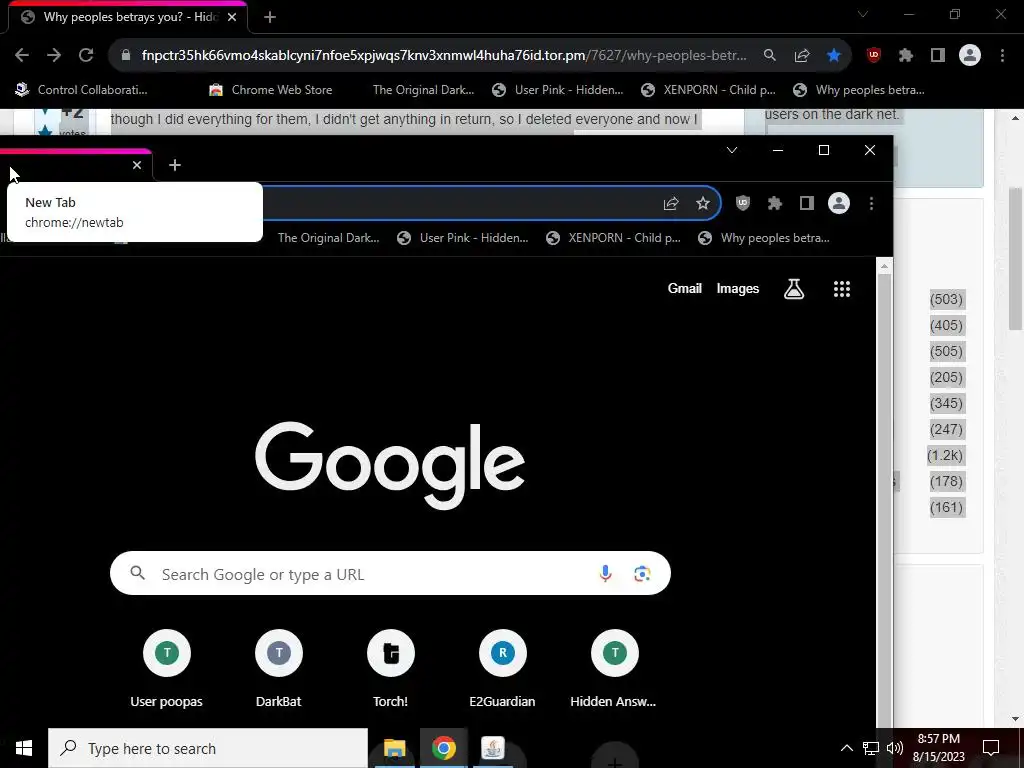
Task: Open the Java app on the taskbar
Action: point(492,748)
